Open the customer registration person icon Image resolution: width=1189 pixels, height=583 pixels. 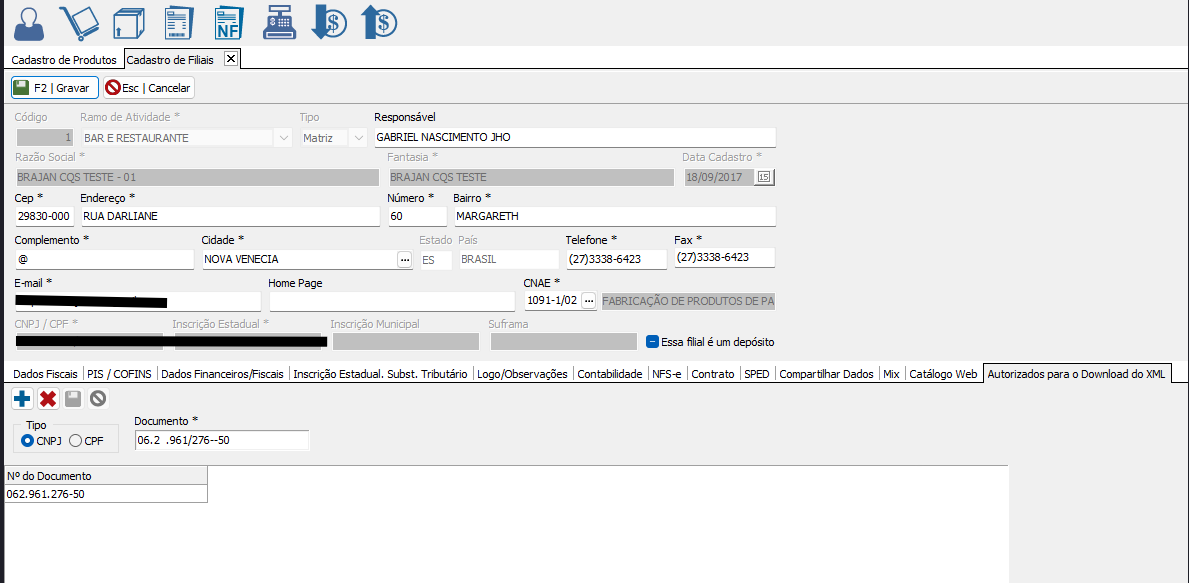[x=29, y=22]
